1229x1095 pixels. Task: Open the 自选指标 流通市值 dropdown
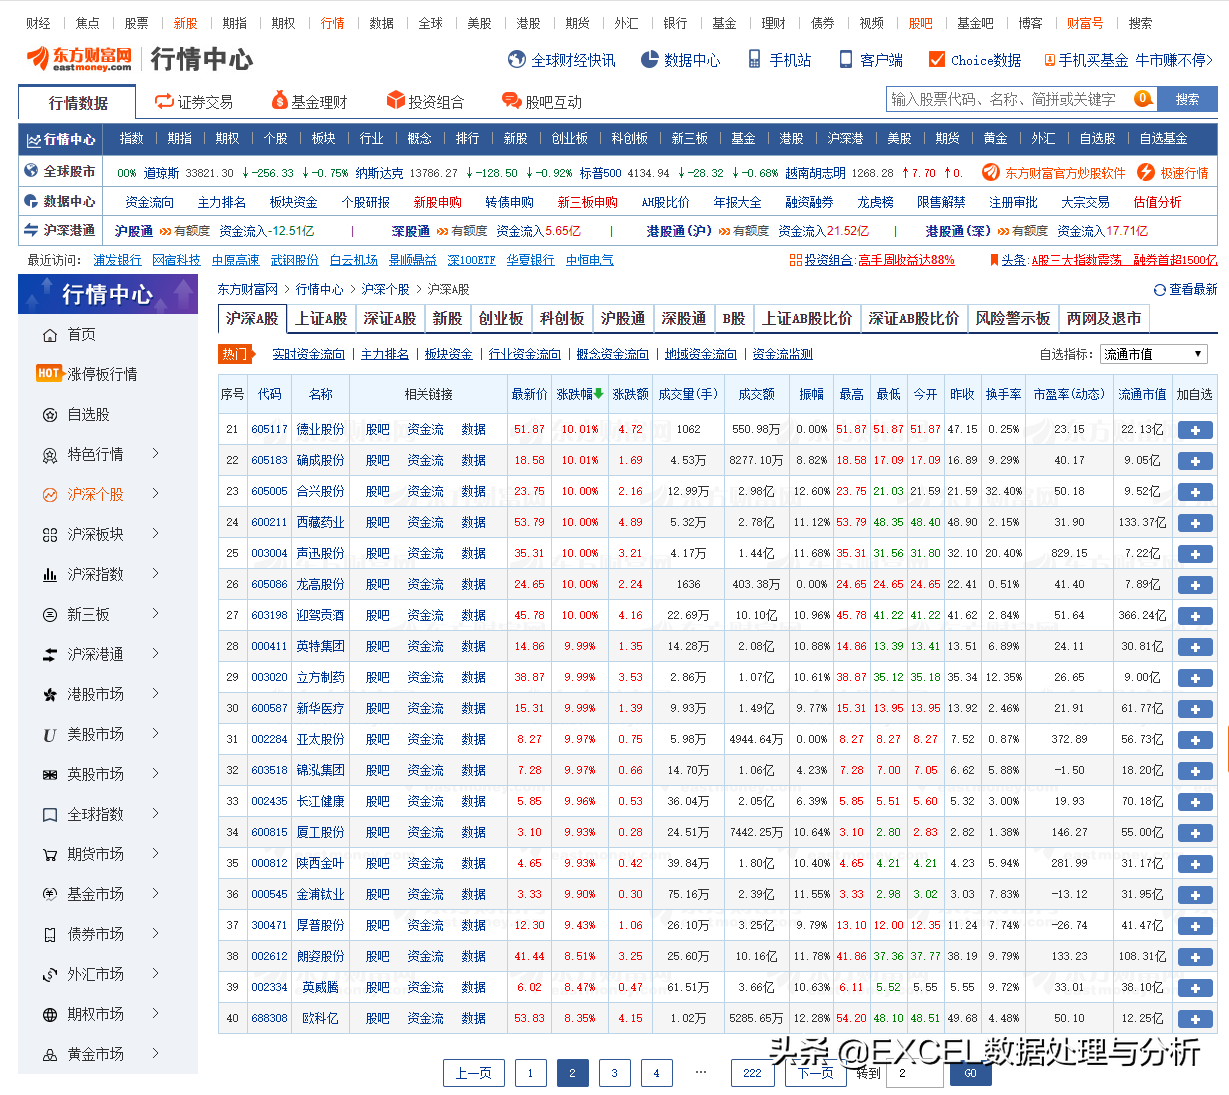point(1154,354)
